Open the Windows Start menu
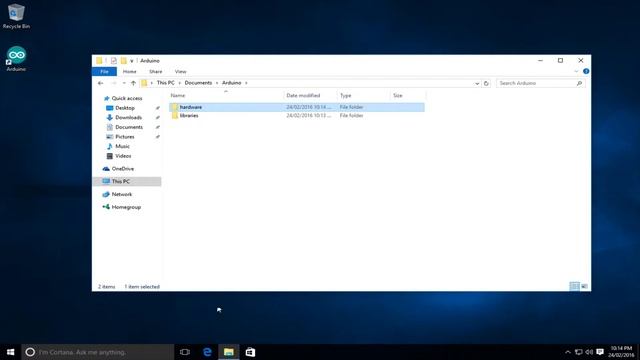 [x=11, y=352]
